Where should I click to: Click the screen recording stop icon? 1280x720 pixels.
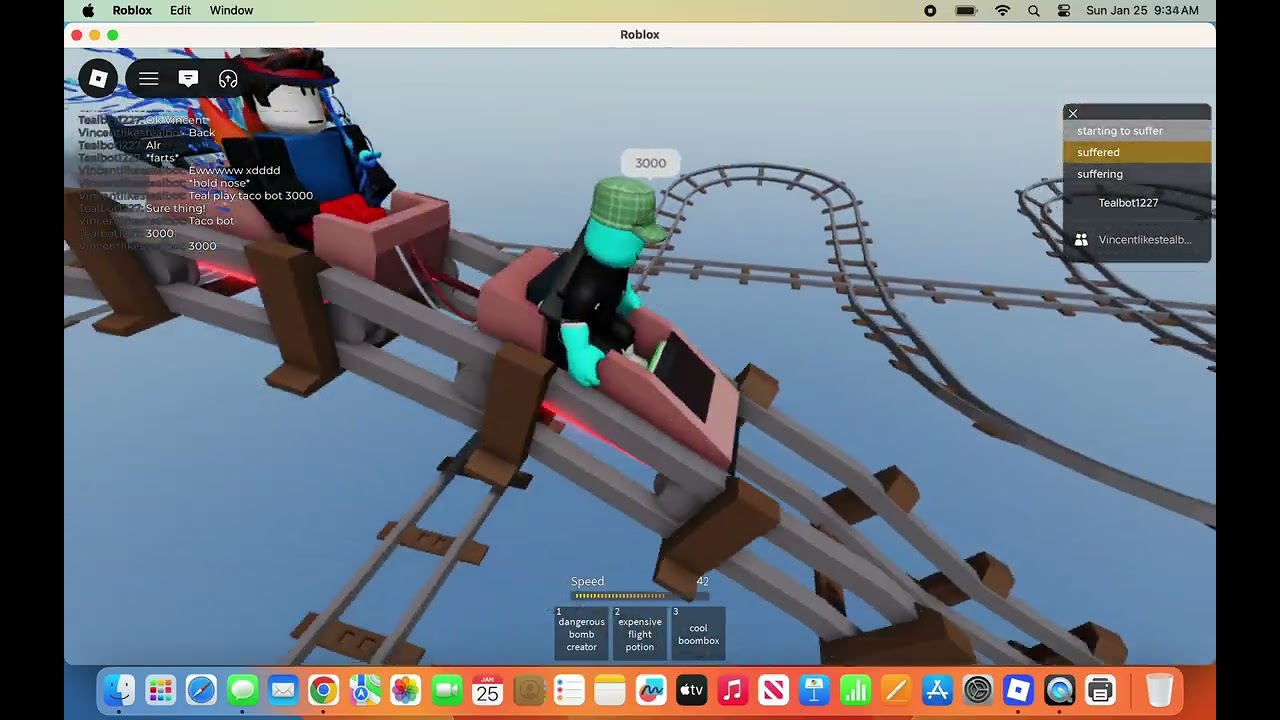[930, 10]
